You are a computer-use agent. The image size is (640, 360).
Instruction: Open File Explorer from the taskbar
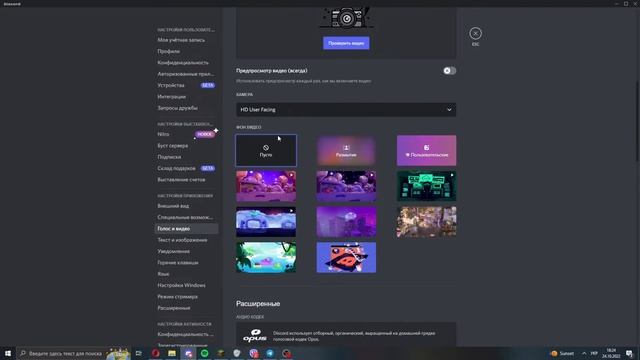click(x=172, y=353)
